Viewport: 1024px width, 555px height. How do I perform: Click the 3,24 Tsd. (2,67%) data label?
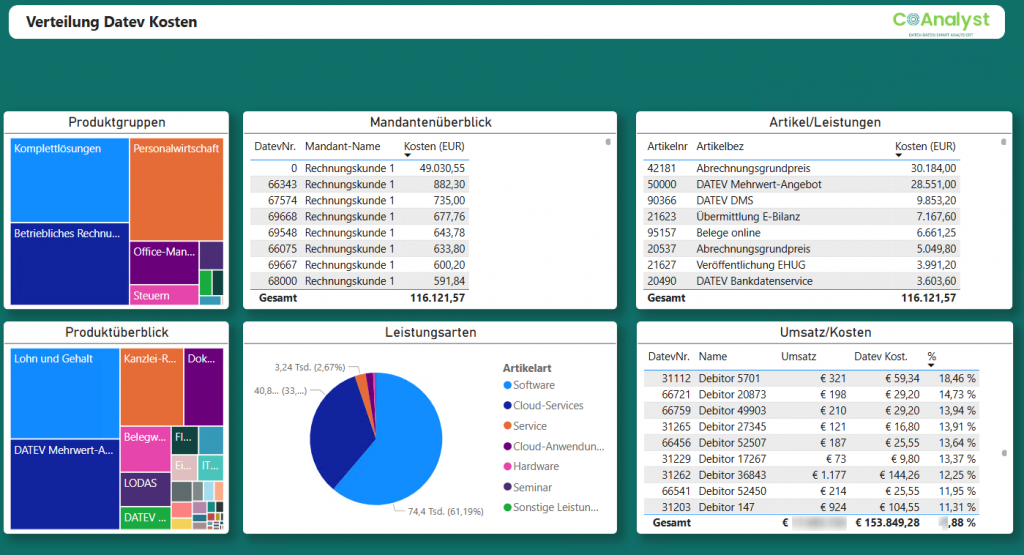point(310,367)
